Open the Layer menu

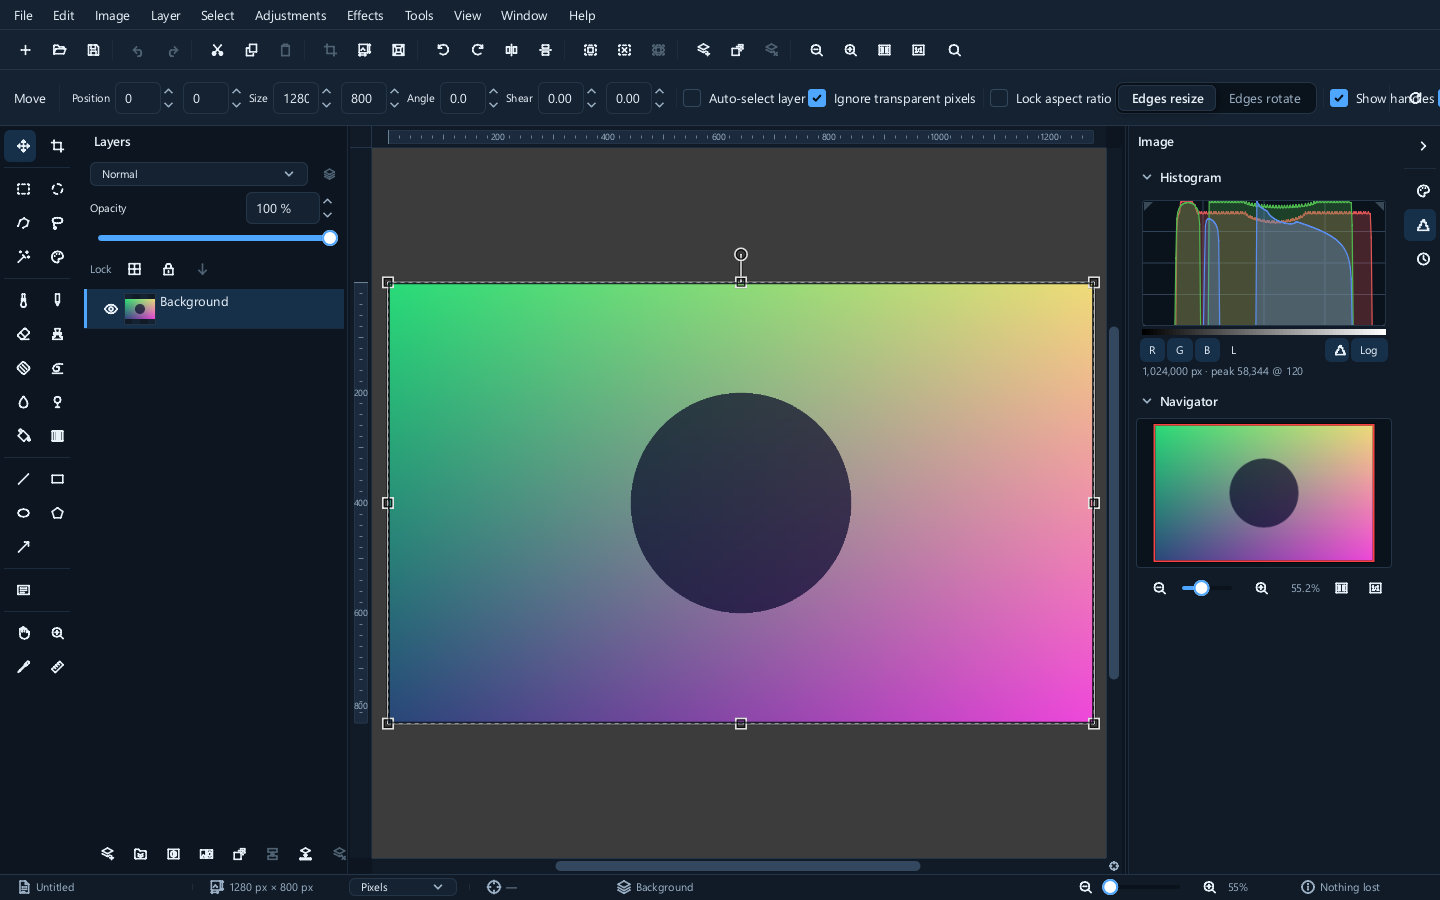coord(165,15)
